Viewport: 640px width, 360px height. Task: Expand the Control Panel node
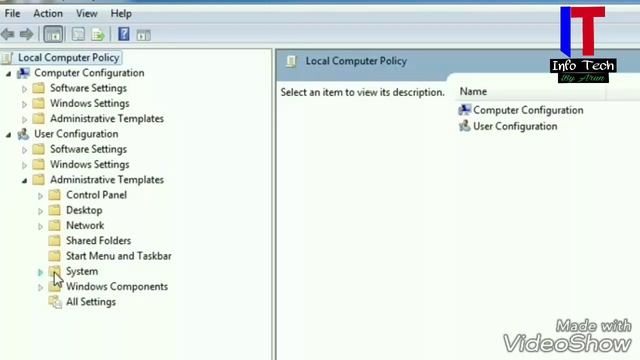40,196
